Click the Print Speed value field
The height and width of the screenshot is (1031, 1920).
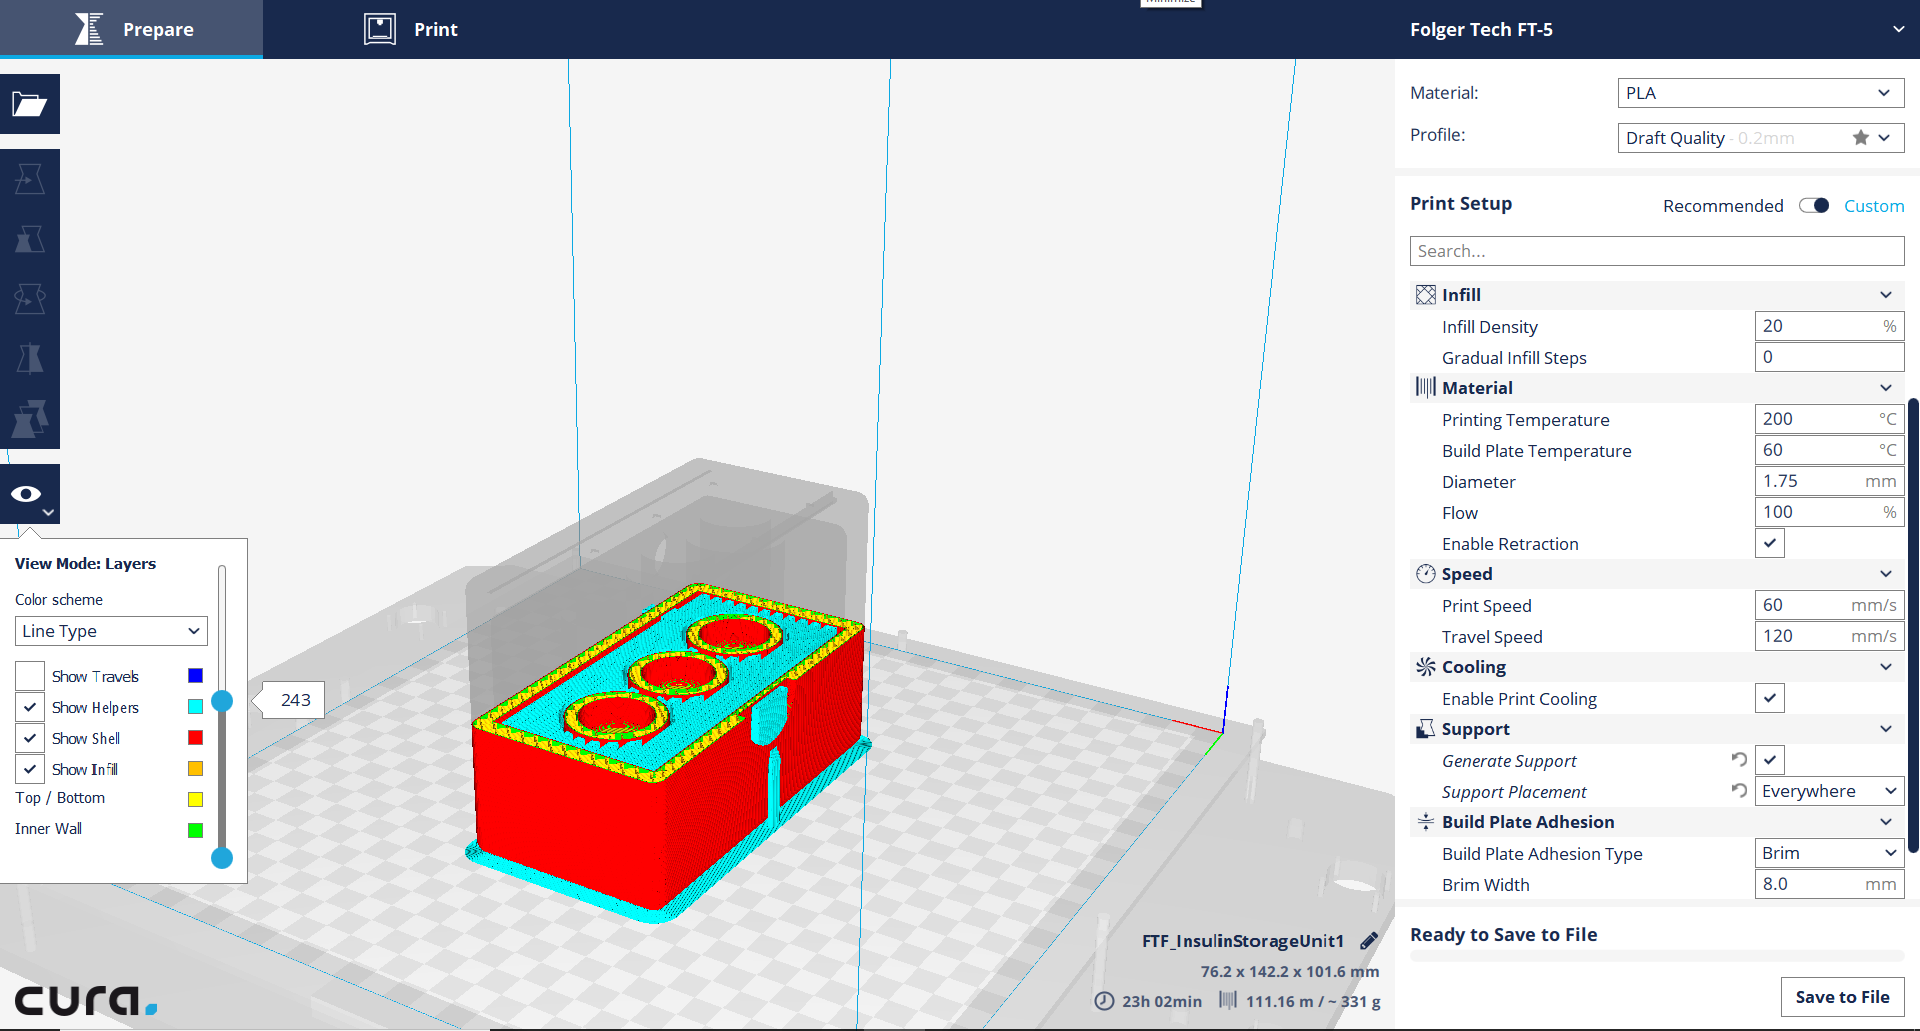(x=1829, y=605)
